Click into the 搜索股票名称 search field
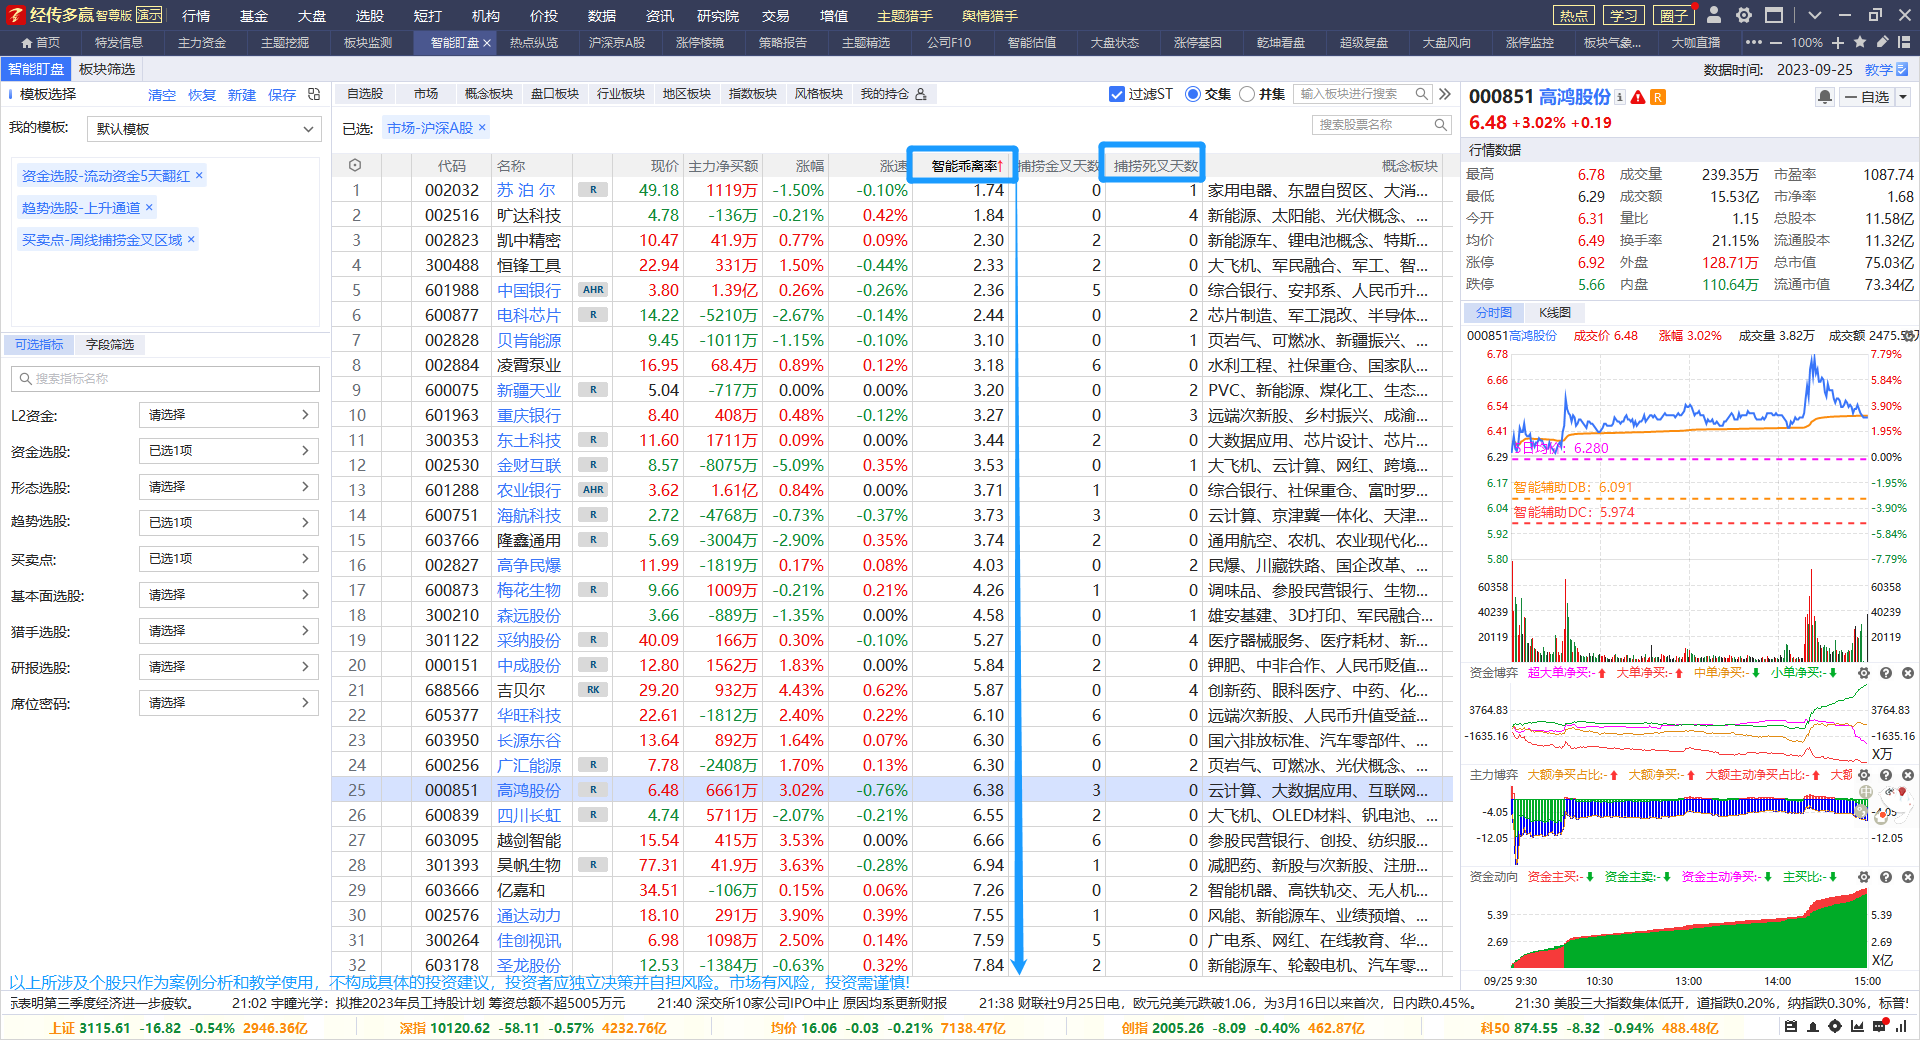1920x1040 pixels. point(1381,125)
